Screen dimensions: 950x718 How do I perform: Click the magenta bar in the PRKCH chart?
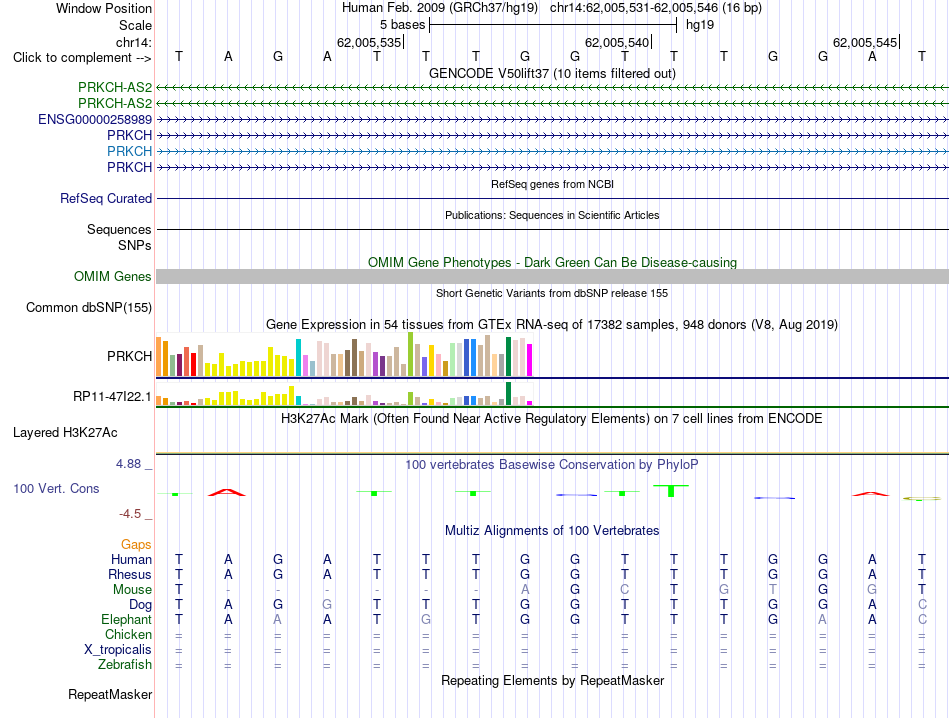tap(530, 360)
